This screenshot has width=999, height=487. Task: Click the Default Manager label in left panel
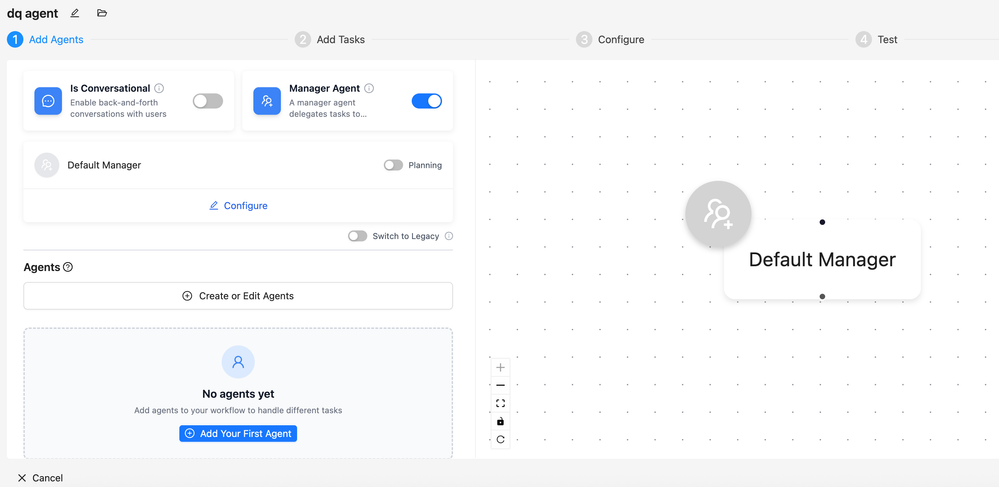pos(104,165)
